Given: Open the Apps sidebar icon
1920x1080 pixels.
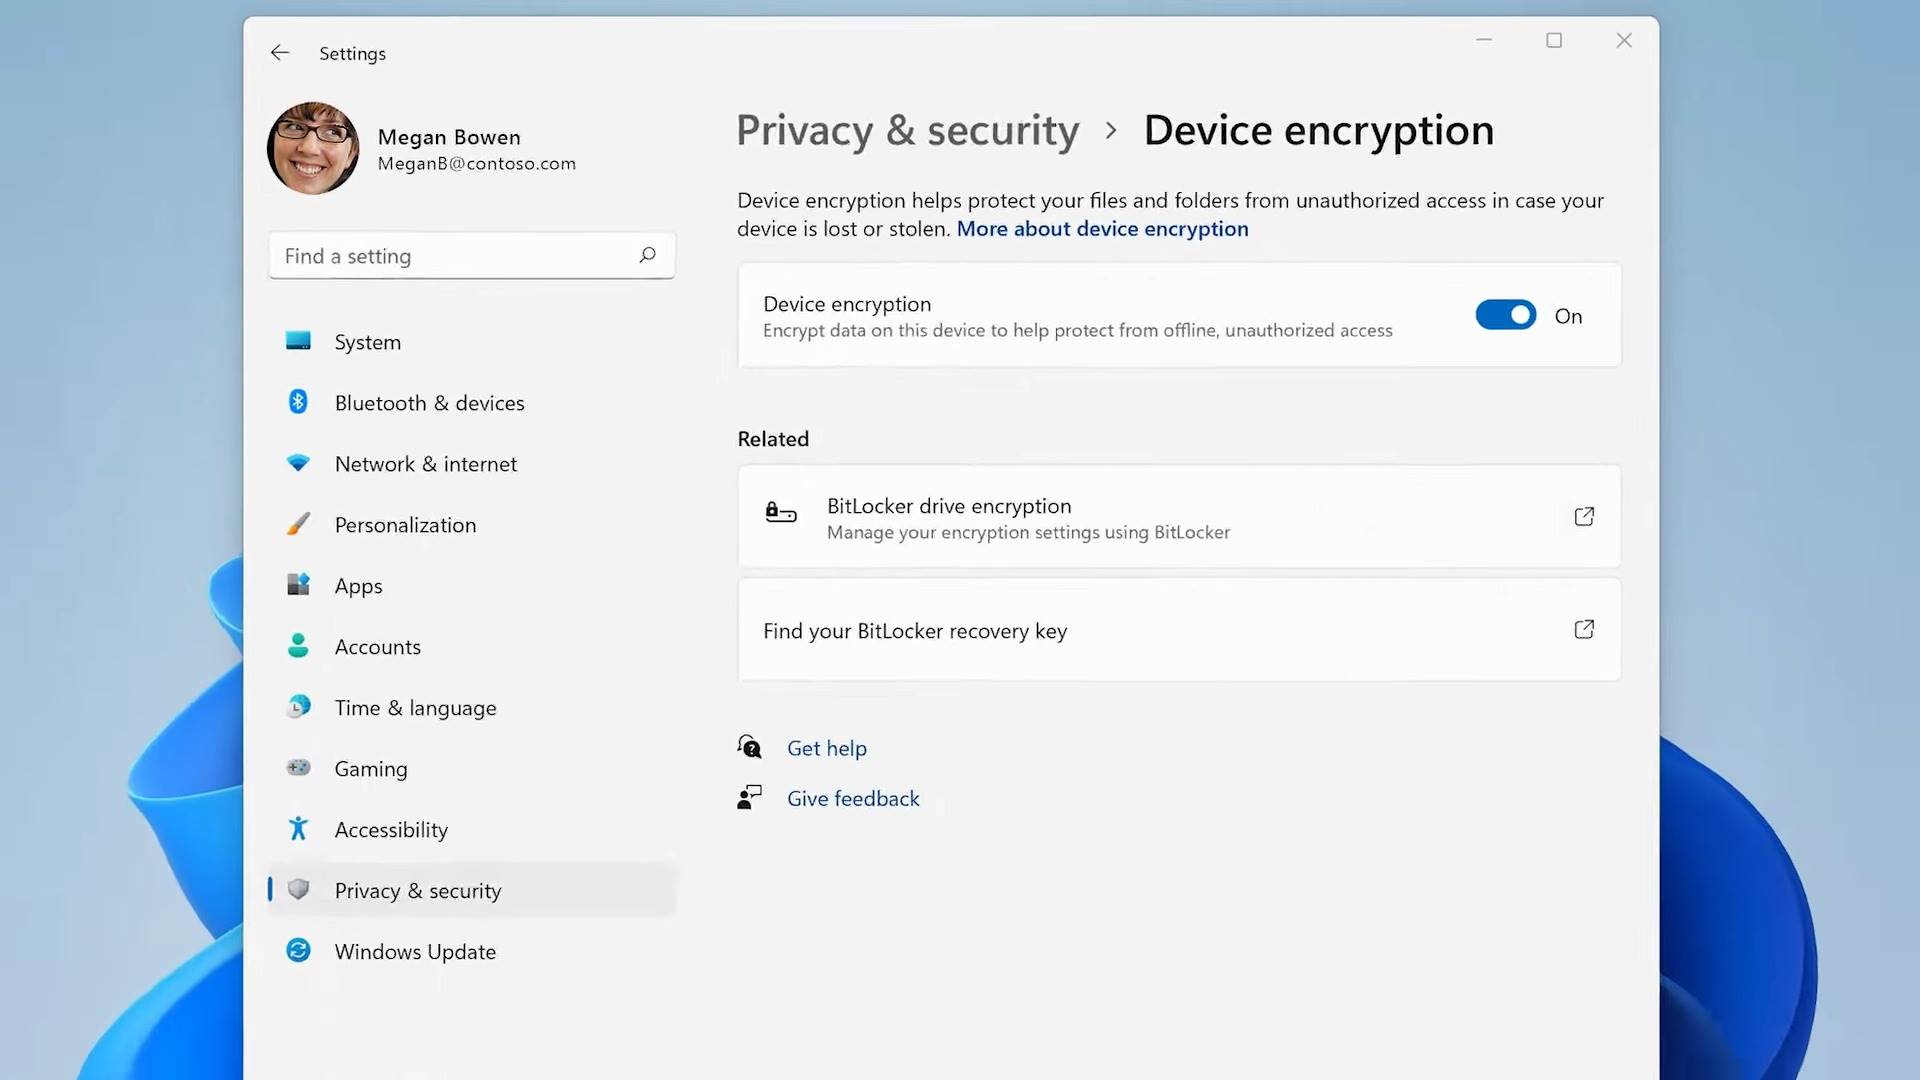Looking at the screenshot, I should pos(298,585).
